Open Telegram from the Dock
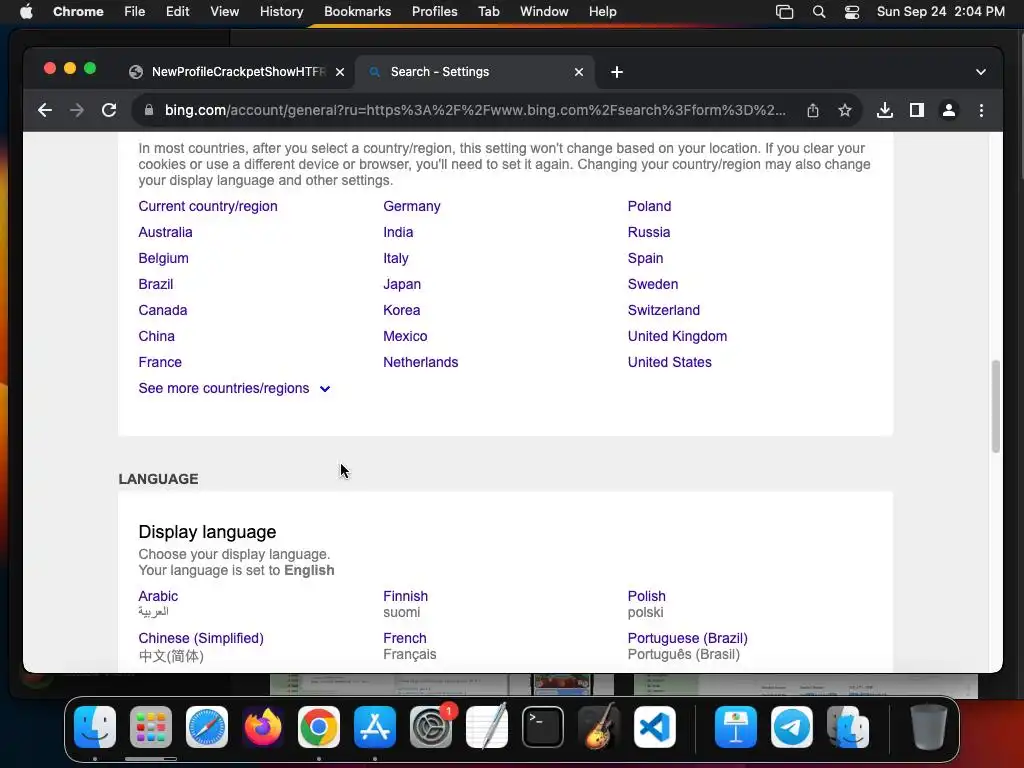This screenshot has width=1024, height=768. pos(792,727)
